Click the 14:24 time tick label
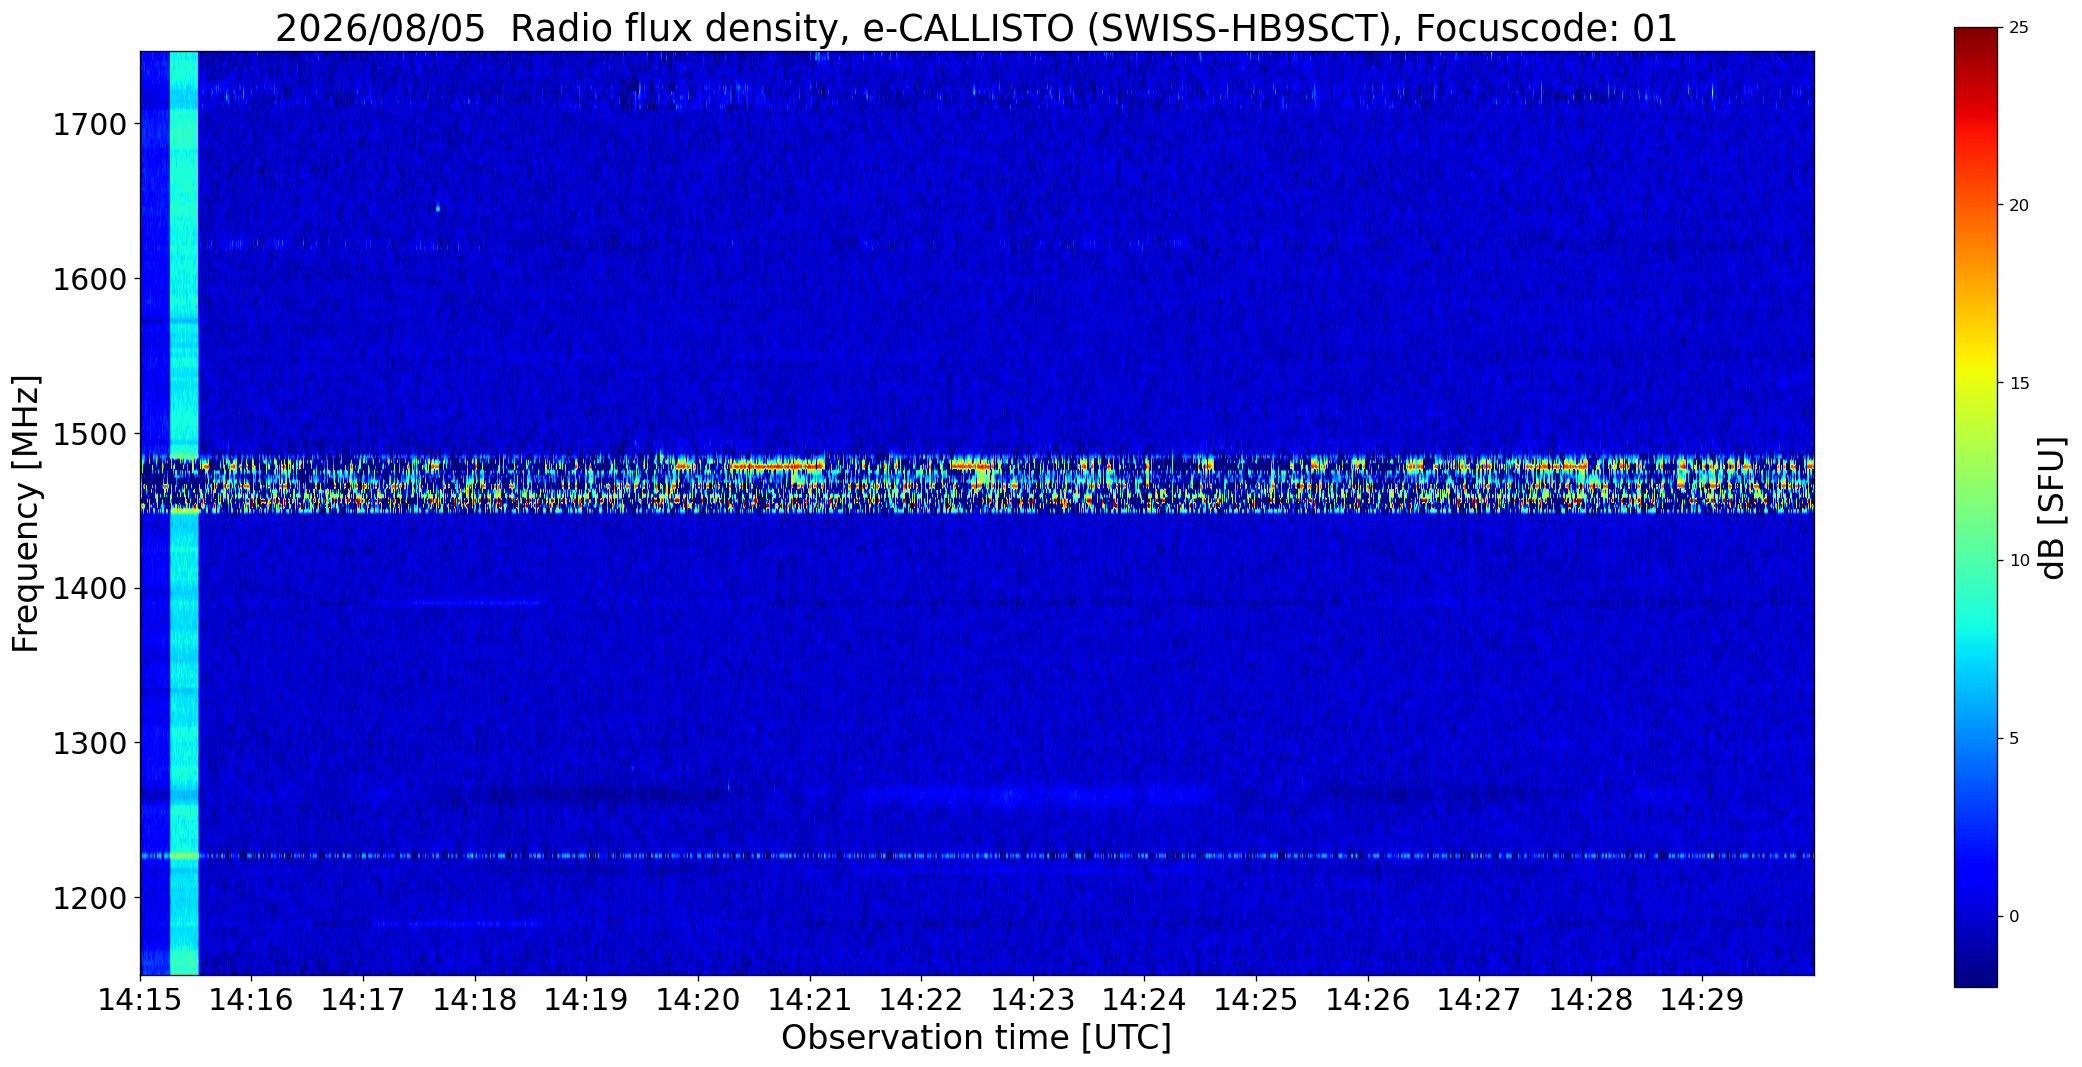Image resolution: width=2082 pixels, height=1067 pixels. pos(1145,1000)
